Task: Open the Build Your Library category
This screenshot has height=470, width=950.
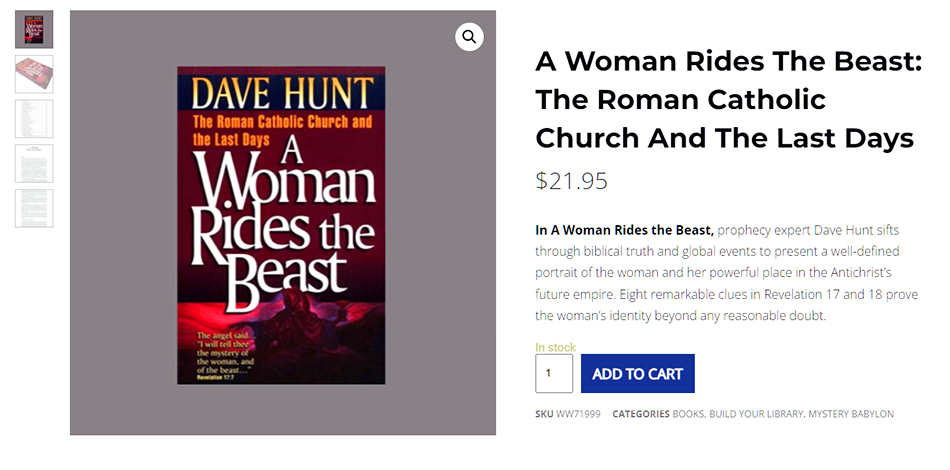Action: click(755, 414)
